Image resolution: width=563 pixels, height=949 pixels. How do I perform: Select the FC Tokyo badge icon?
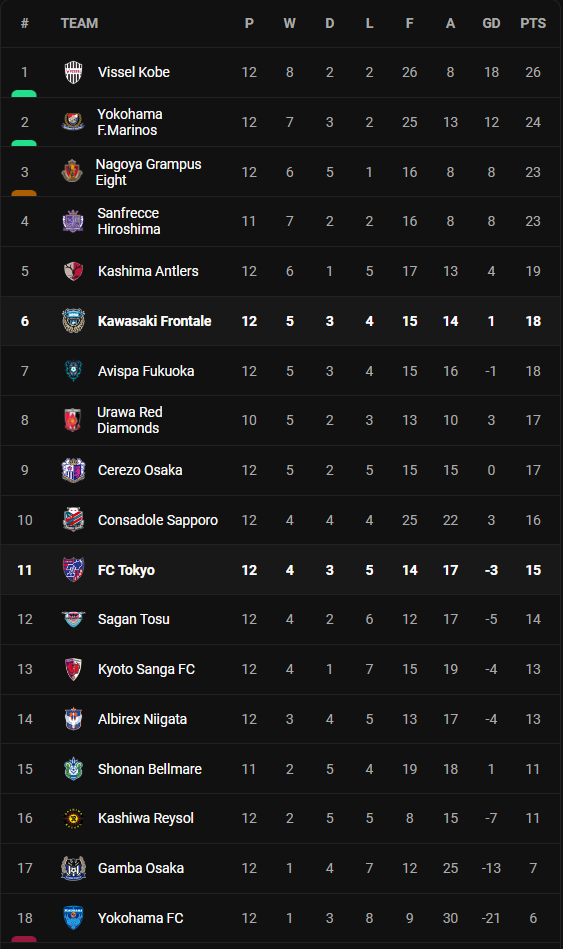click(73, 570)
